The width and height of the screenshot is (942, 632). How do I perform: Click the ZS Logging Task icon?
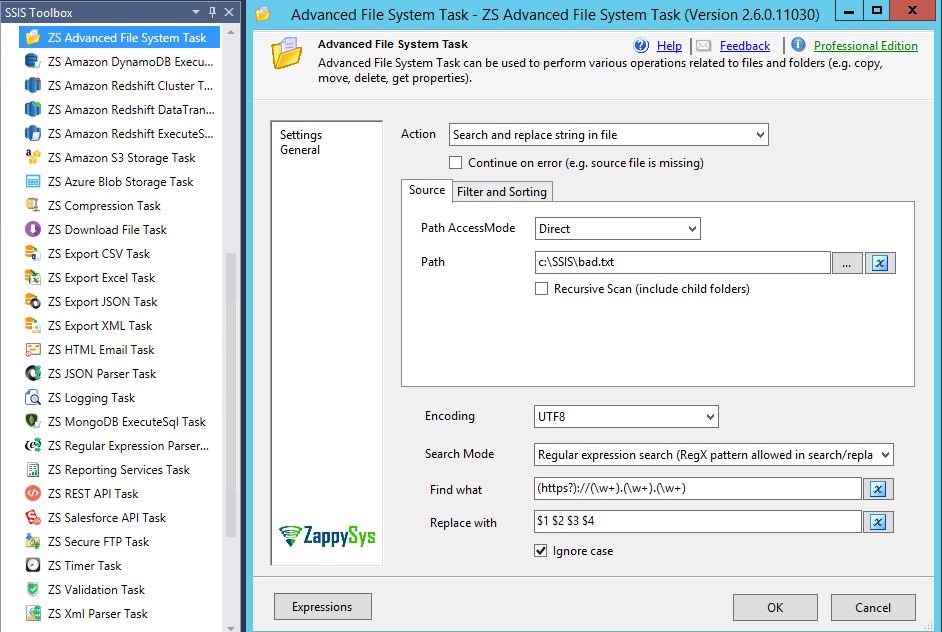[x=33, y=398]
